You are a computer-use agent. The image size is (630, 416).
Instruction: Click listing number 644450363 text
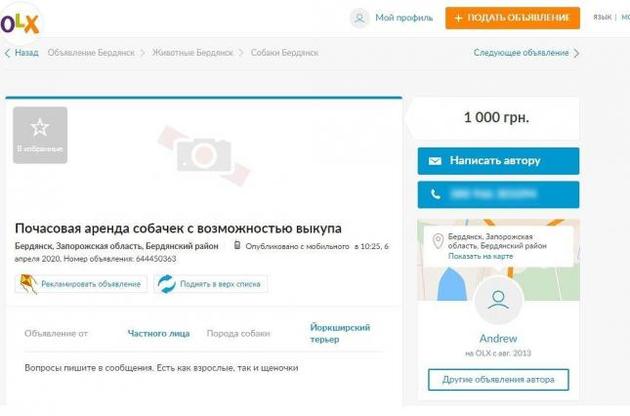120,259
